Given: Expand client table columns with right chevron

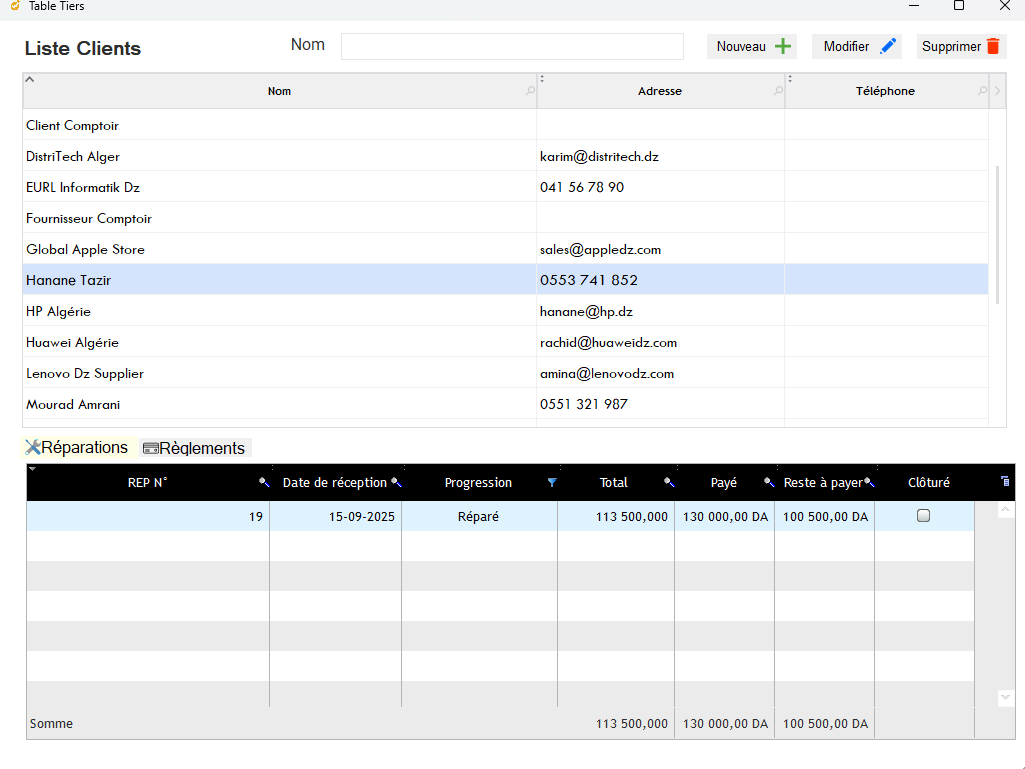Looking at the screenshot, I should pos(996,92).
